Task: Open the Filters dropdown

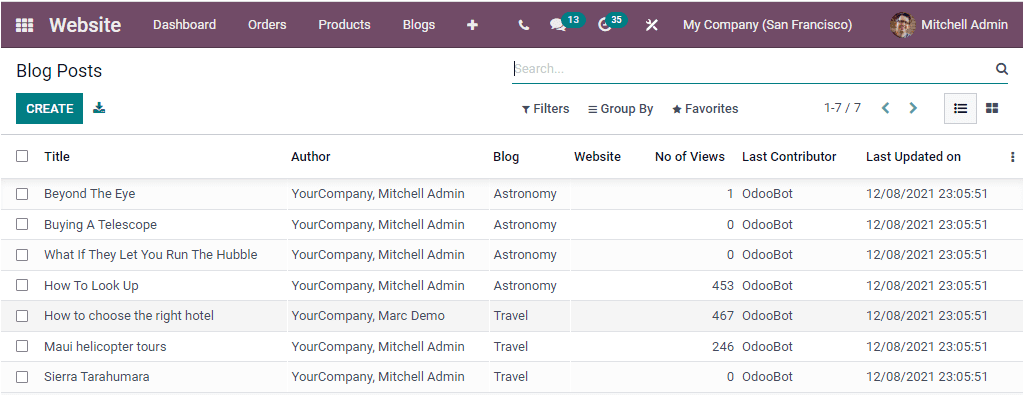Action: tap(545, 108)
